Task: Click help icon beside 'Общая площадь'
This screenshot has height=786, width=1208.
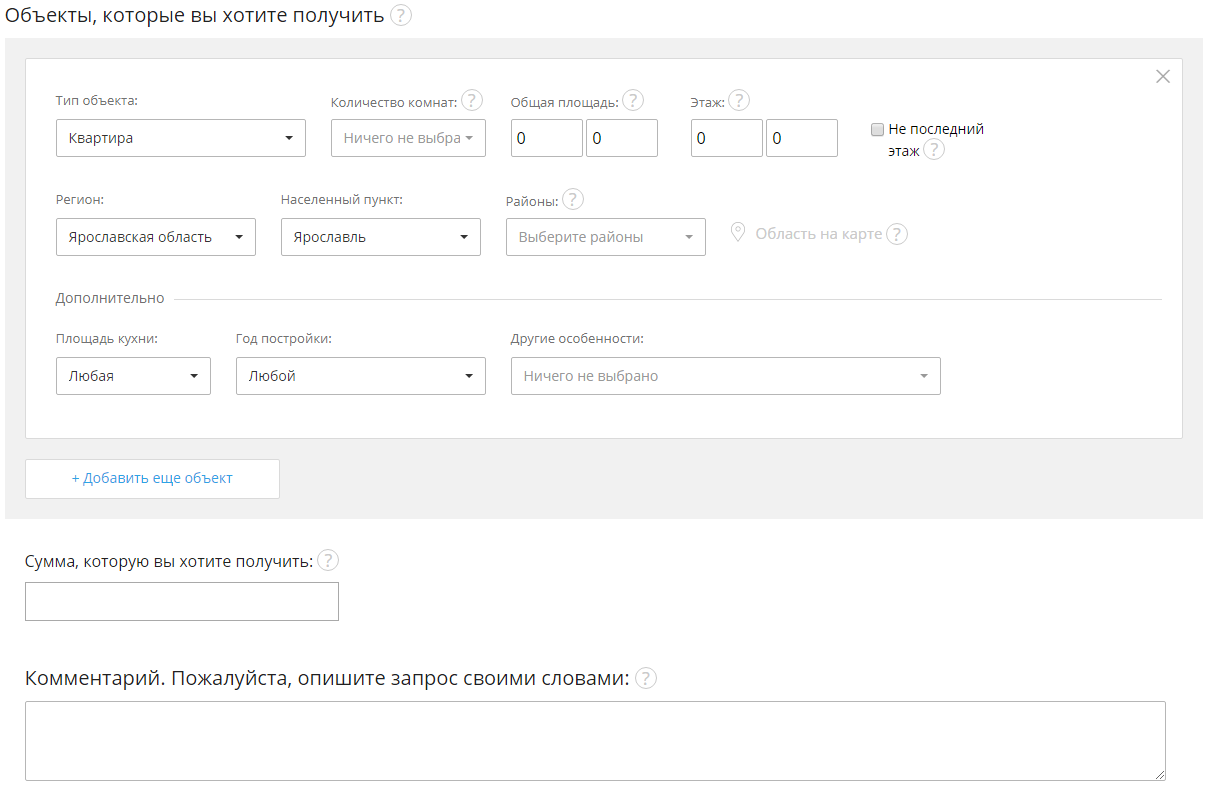Action: point(633,101)
